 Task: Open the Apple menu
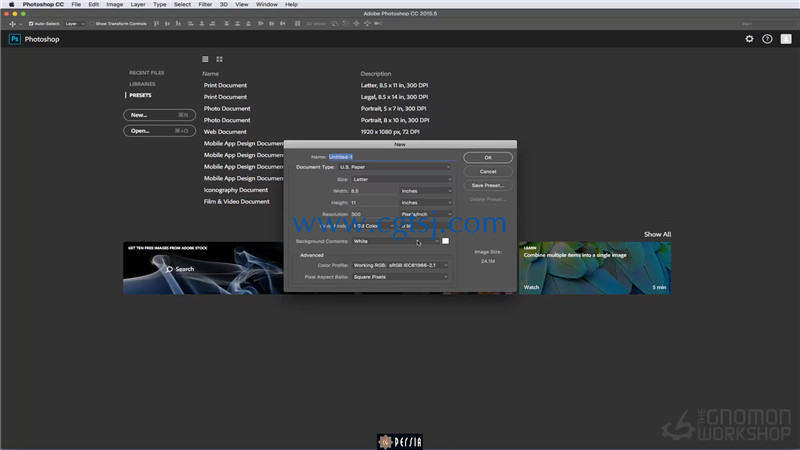11,4
